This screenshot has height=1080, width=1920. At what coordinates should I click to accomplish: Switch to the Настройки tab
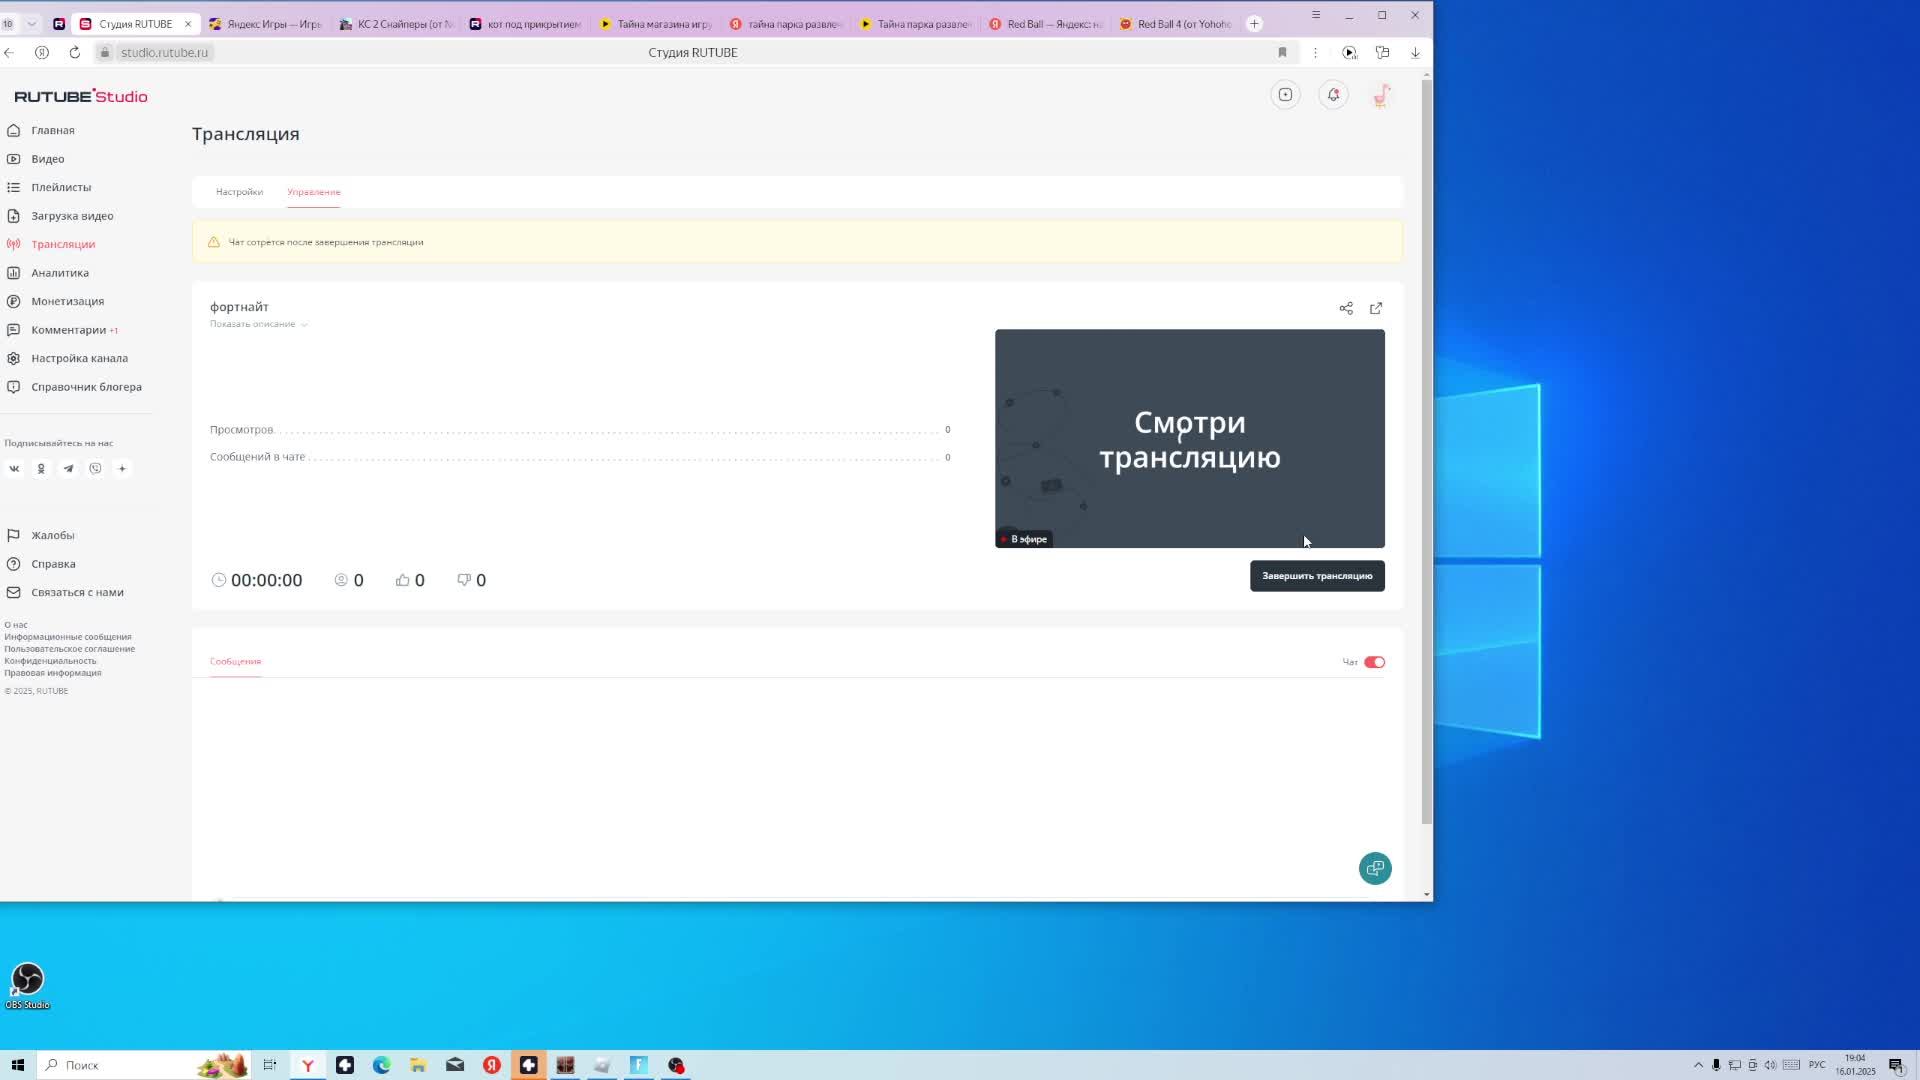tap(239, 192)
